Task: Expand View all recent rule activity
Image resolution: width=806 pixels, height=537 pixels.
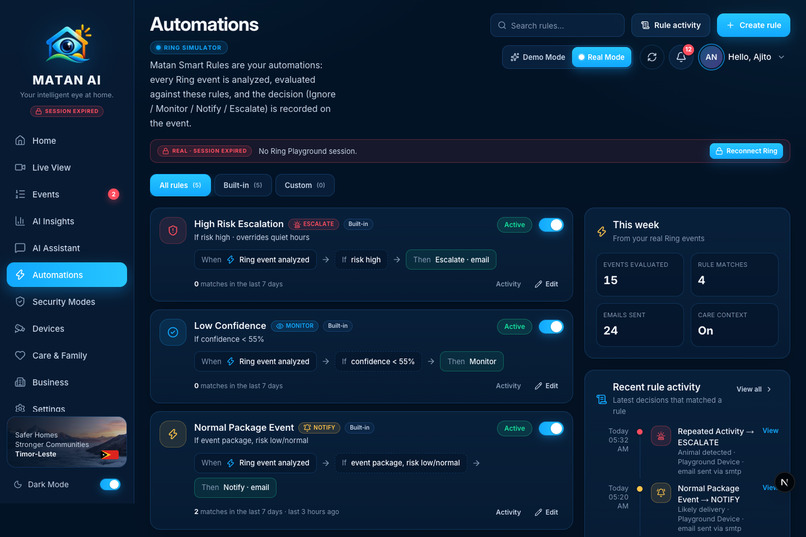Action: point(754,389)
